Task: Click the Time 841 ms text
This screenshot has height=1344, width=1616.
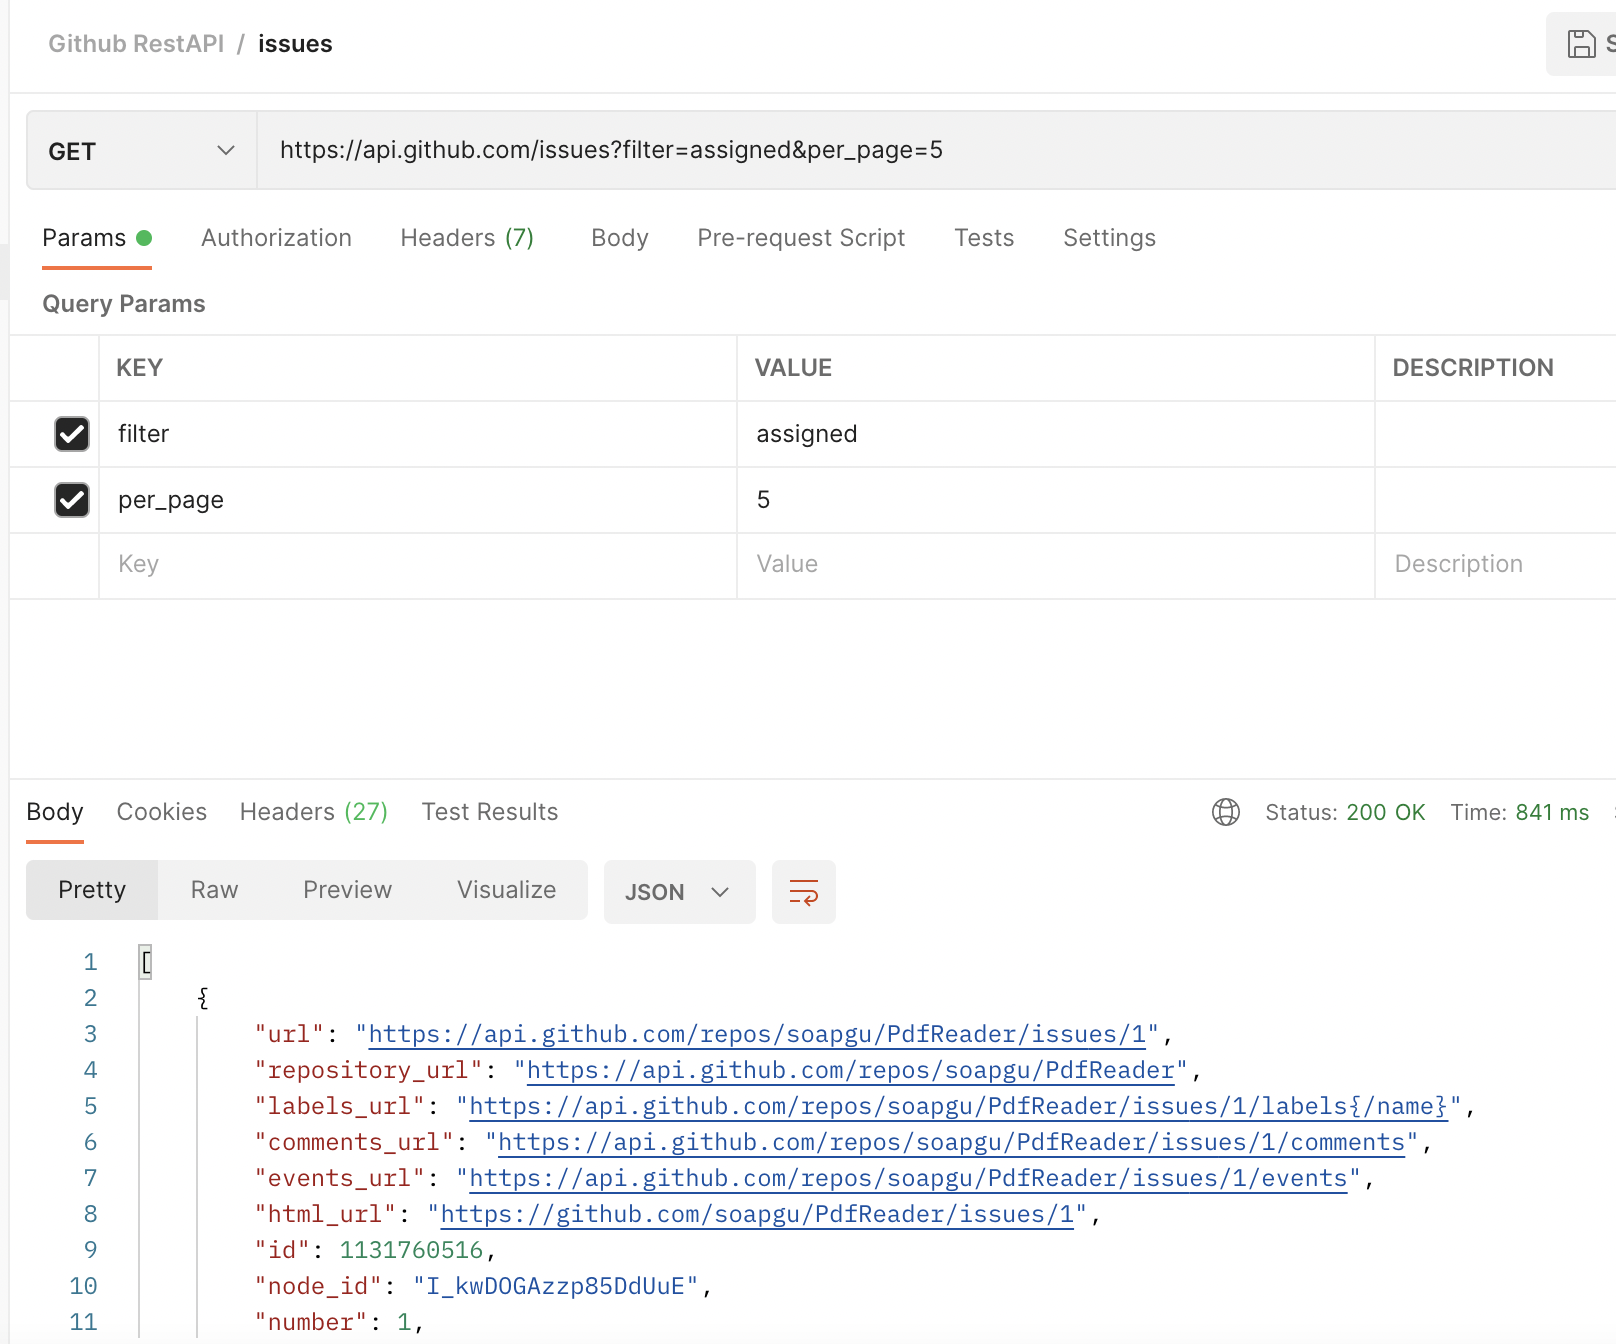Action: (x=1520, y=812)
